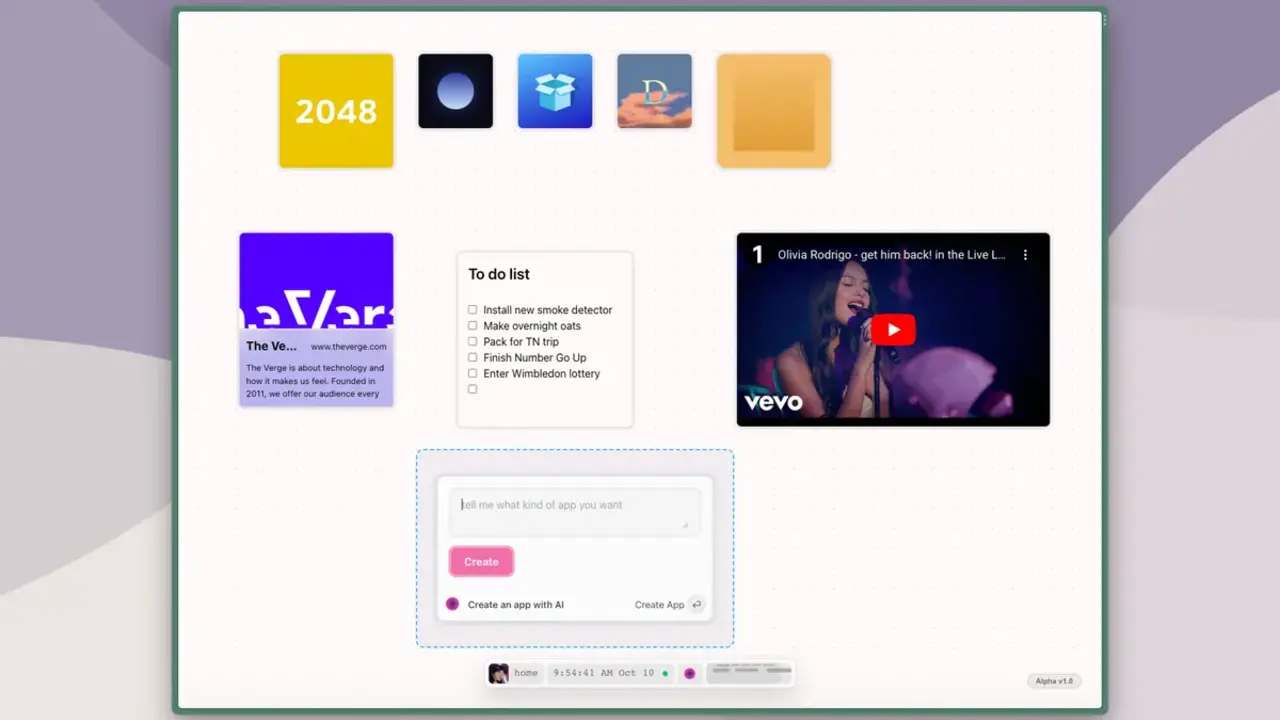Check 'Install new smoke detector' checkbox
Screen dimensions: 1280x720
(473, 310)
